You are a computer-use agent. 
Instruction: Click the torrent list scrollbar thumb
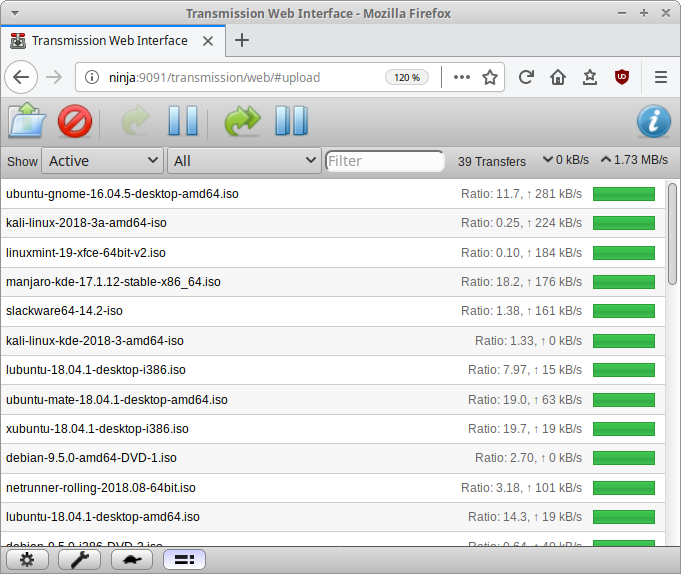(672, 234)
